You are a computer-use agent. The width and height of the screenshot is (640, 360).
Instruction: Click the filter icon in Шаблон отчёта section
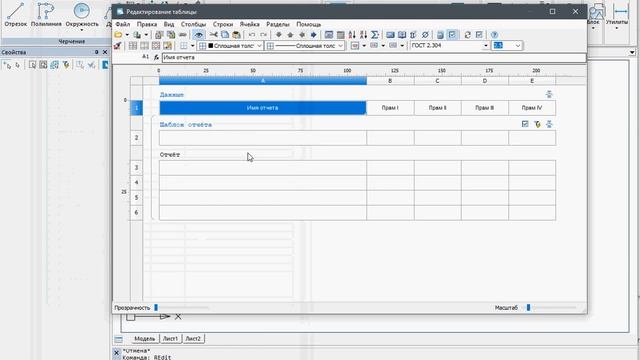[x=537, y=124]
